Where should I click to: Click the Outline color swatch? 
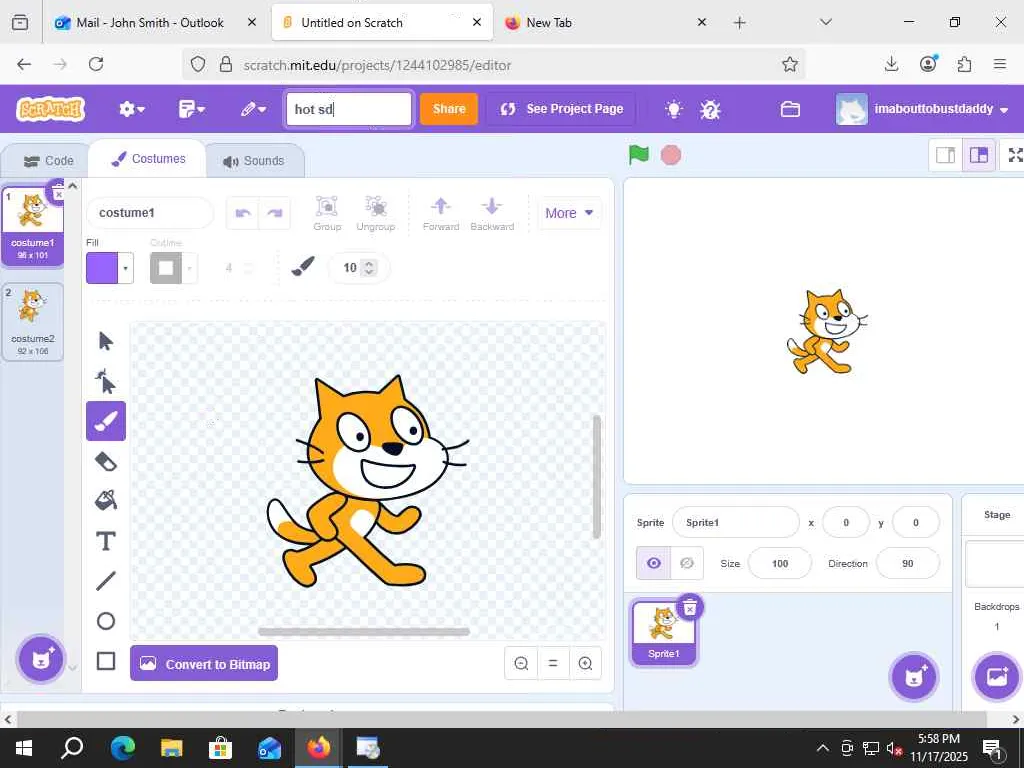tap(166, 268)
